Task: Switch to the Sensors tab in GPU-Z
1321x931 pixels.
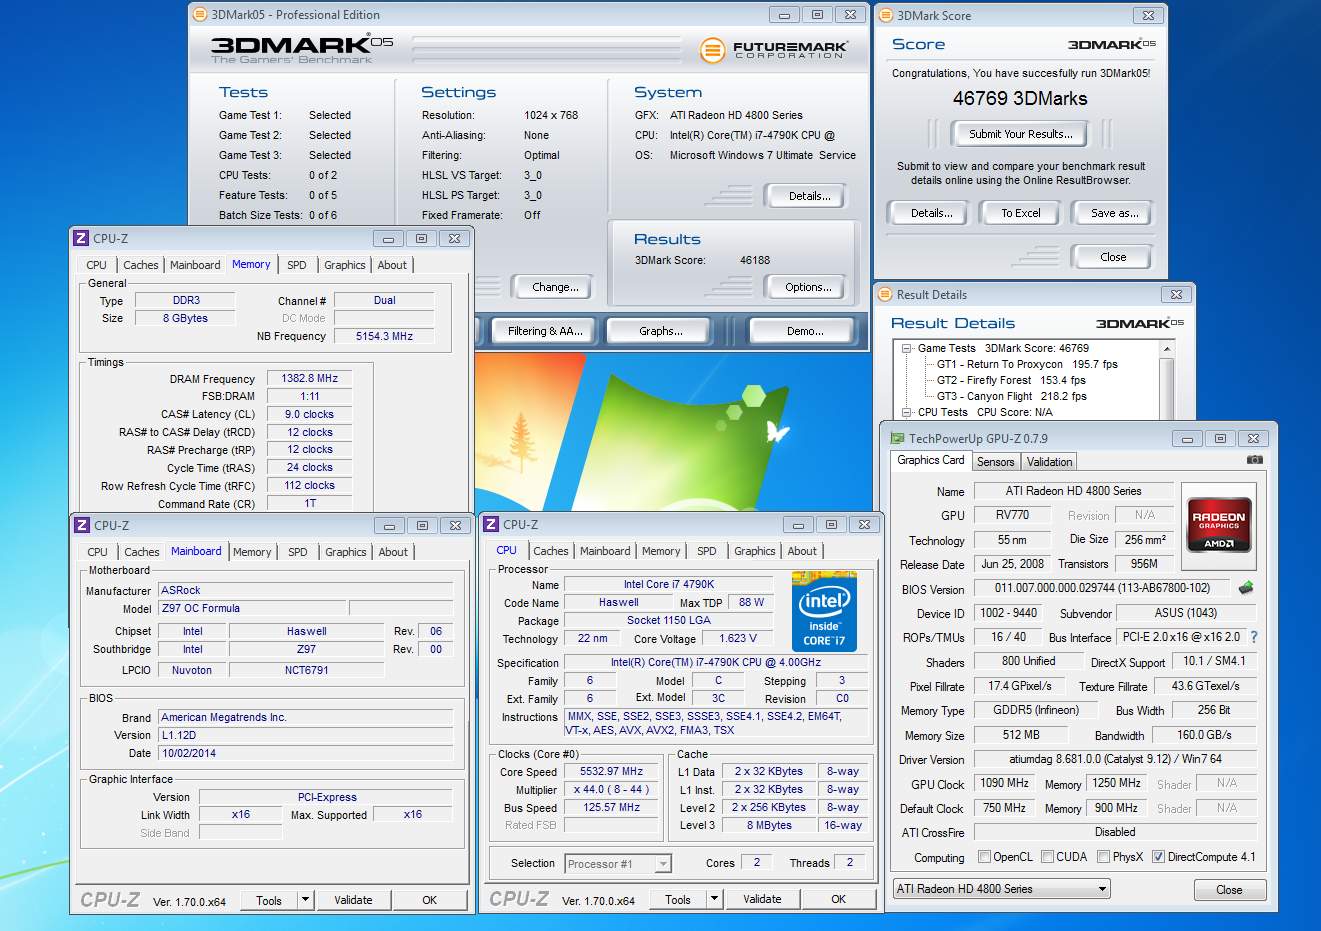Action: [x=995, y=462]
